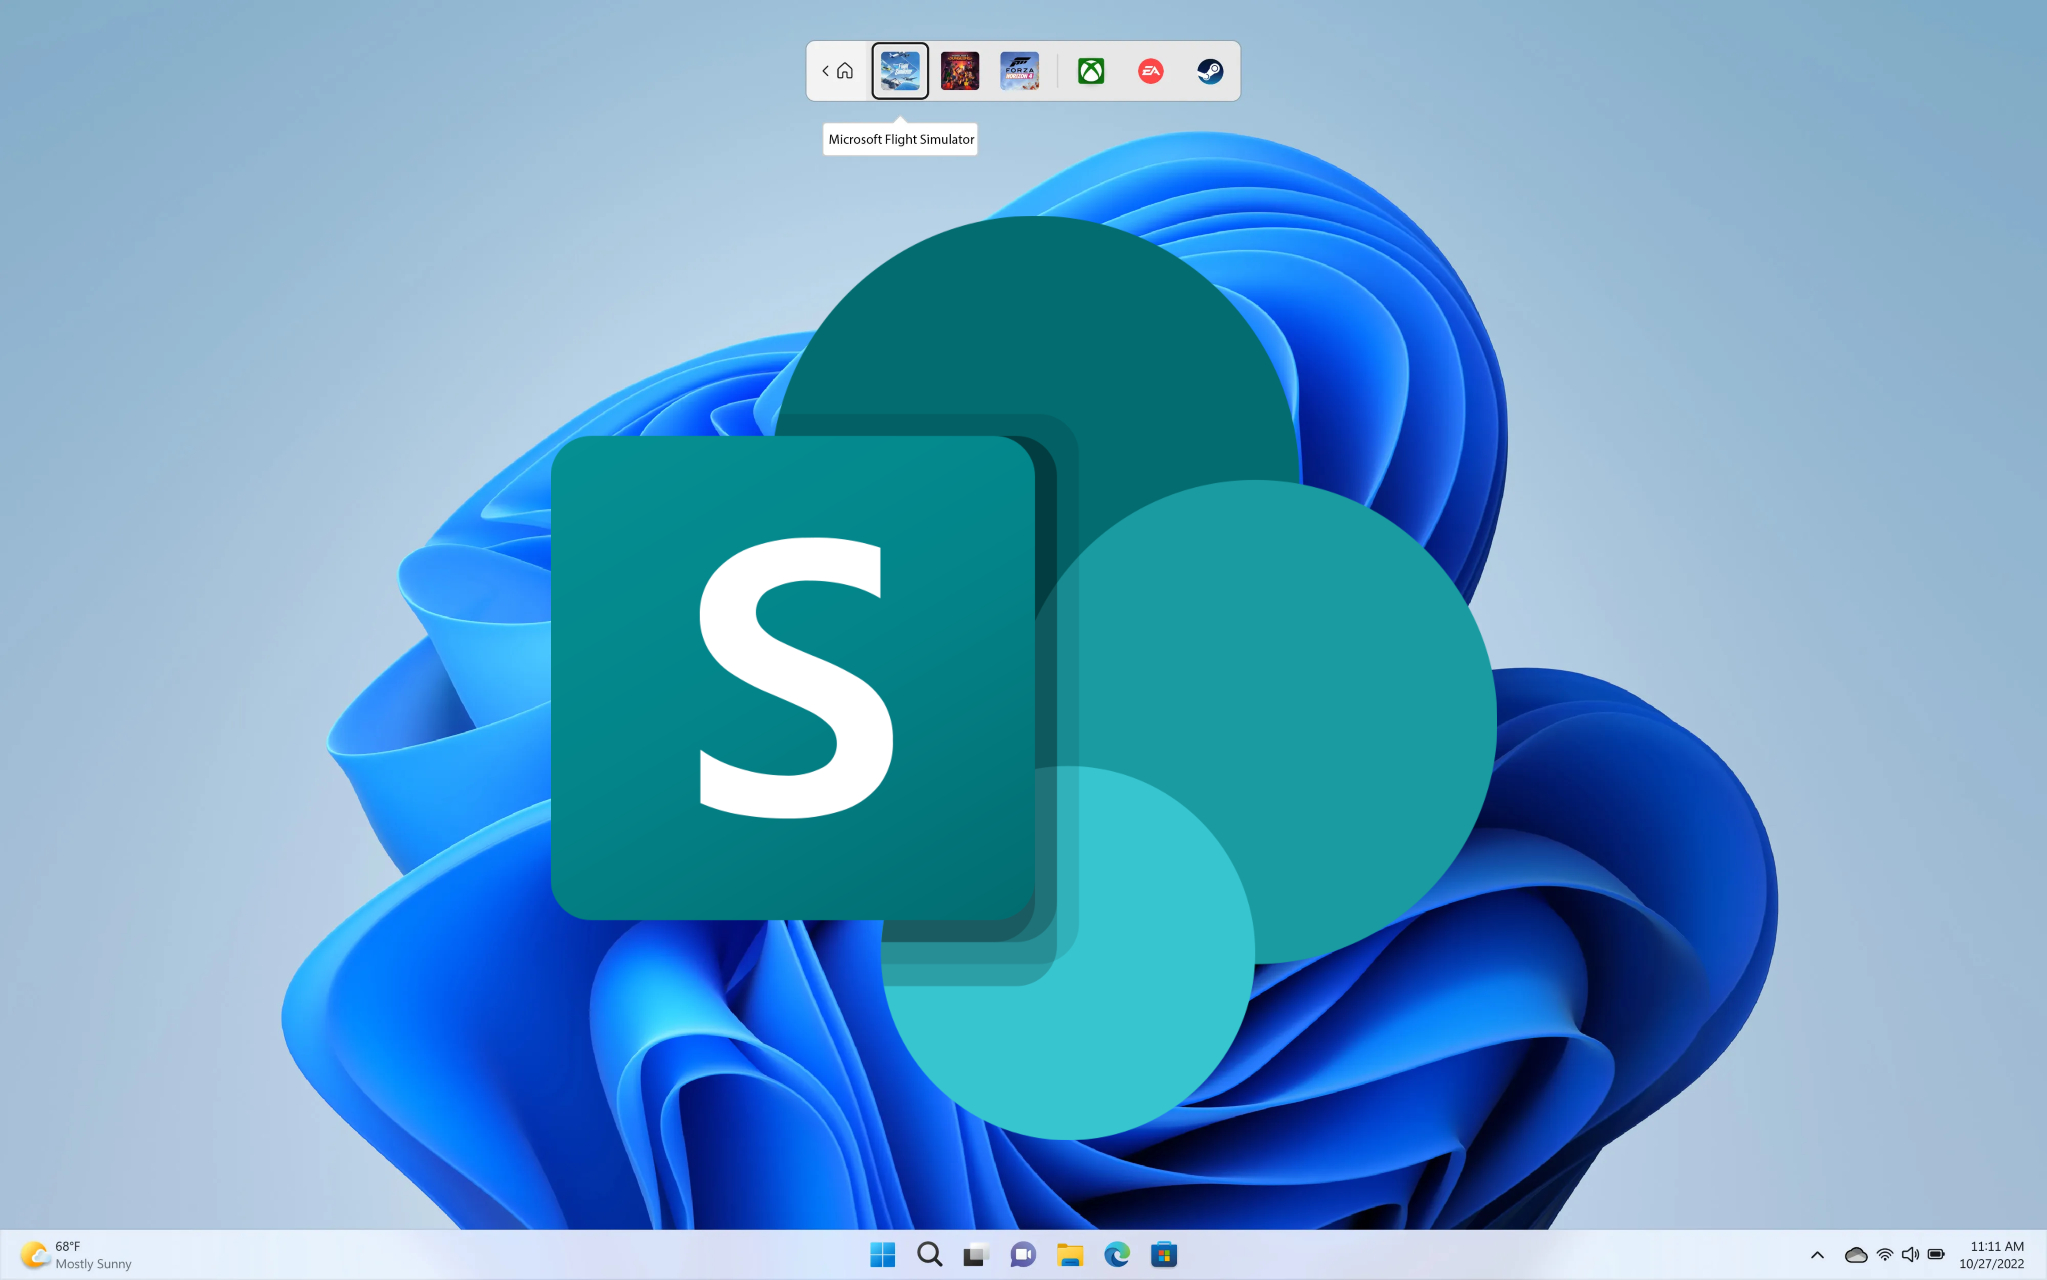
Task: Open Microsoft Store from the taskbar
Action: (1164, 1254)
